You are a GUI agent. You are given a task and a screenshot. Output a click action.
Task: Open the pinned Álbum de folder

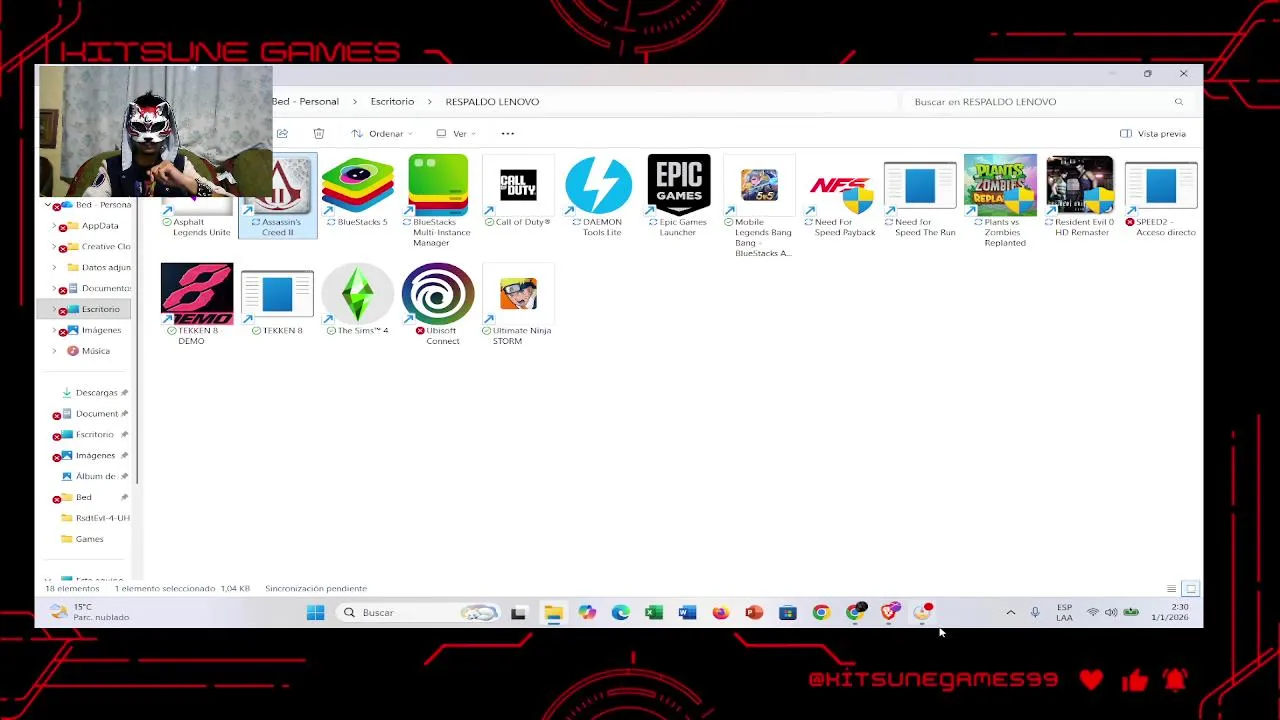(95, 476)
